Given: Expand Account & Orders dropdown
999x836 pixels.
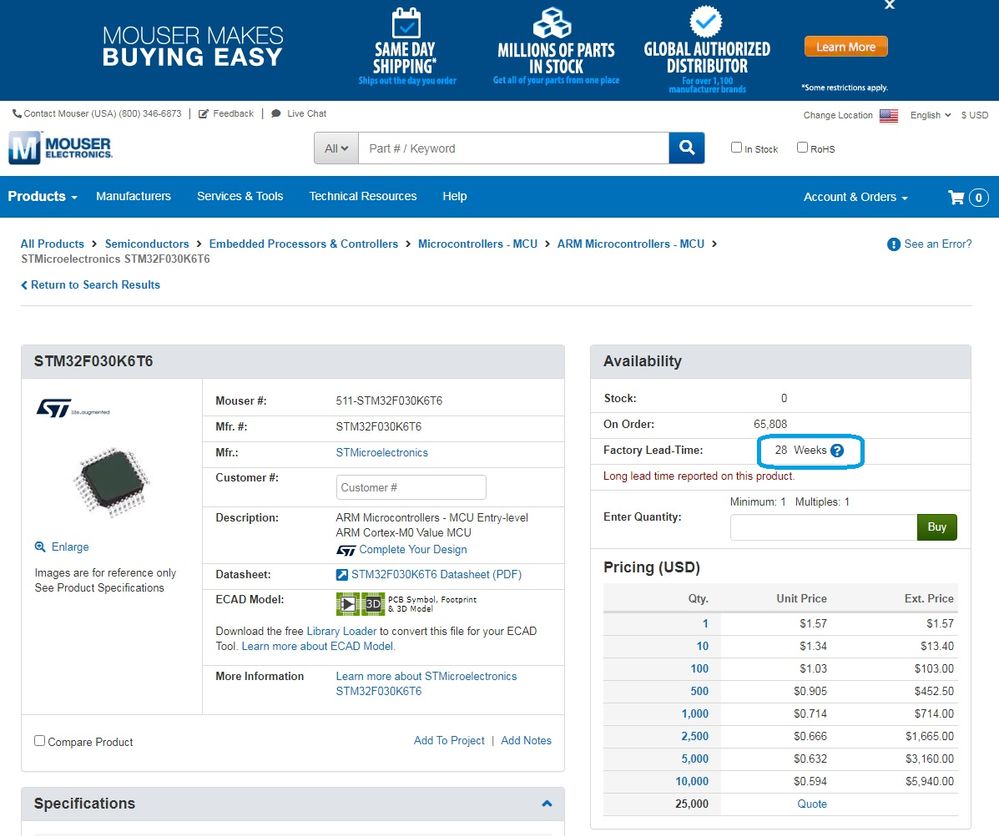Looking at the screenshot, I should 855,197.
